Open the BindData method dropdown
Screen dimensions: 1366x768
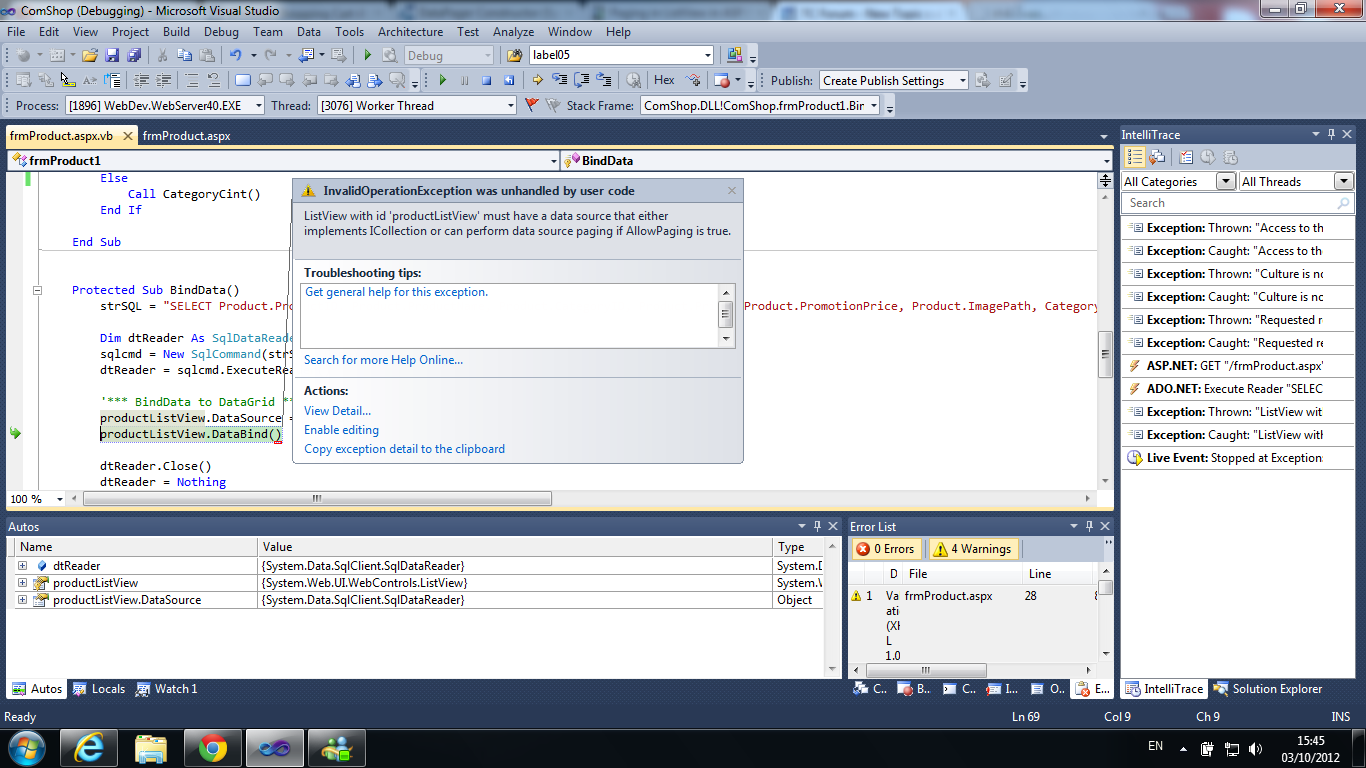pyautogui.click(x=837, y=160)
